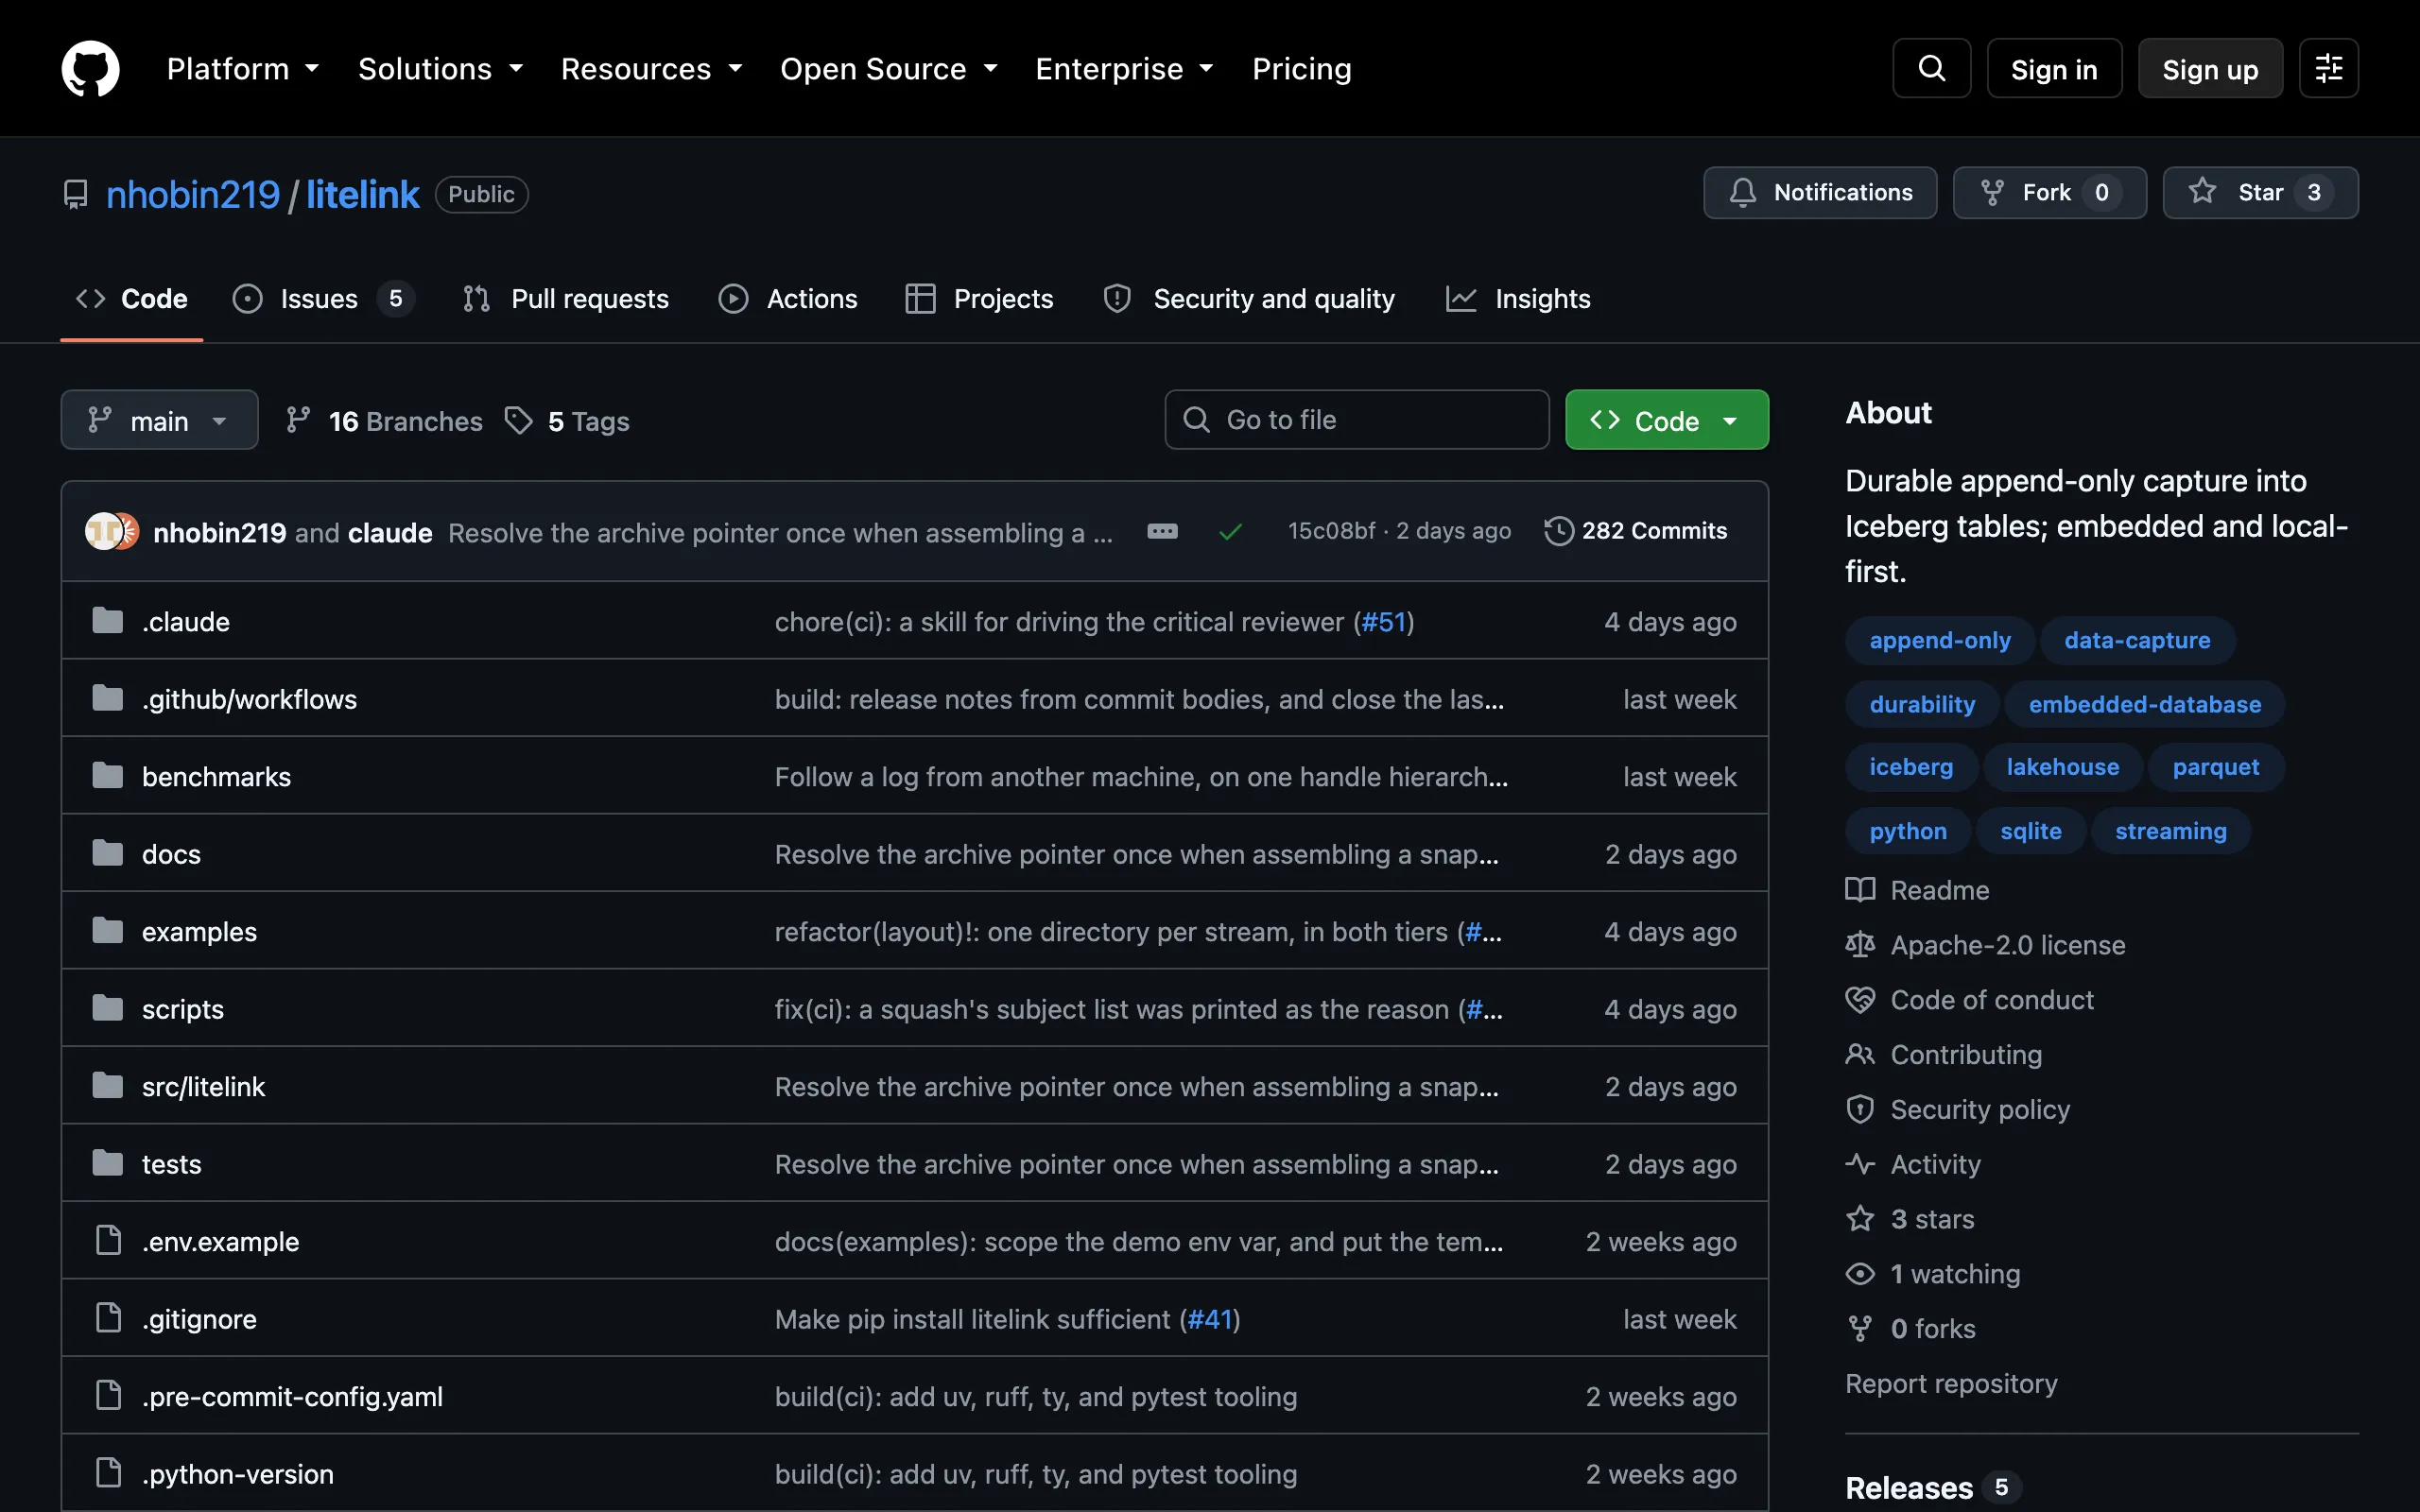The height and width of the screenshot is (1512, 2420).
Task: Open the examples folder
Action: (x=199, y=932)
